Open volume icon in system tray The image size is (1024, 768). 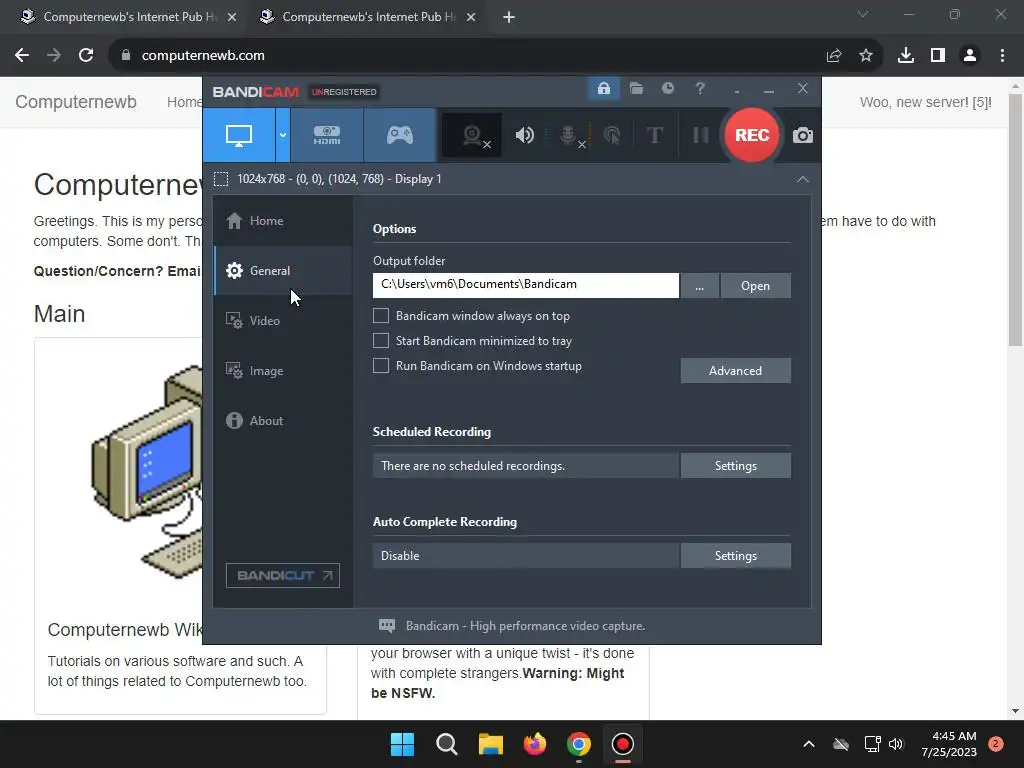896,744
